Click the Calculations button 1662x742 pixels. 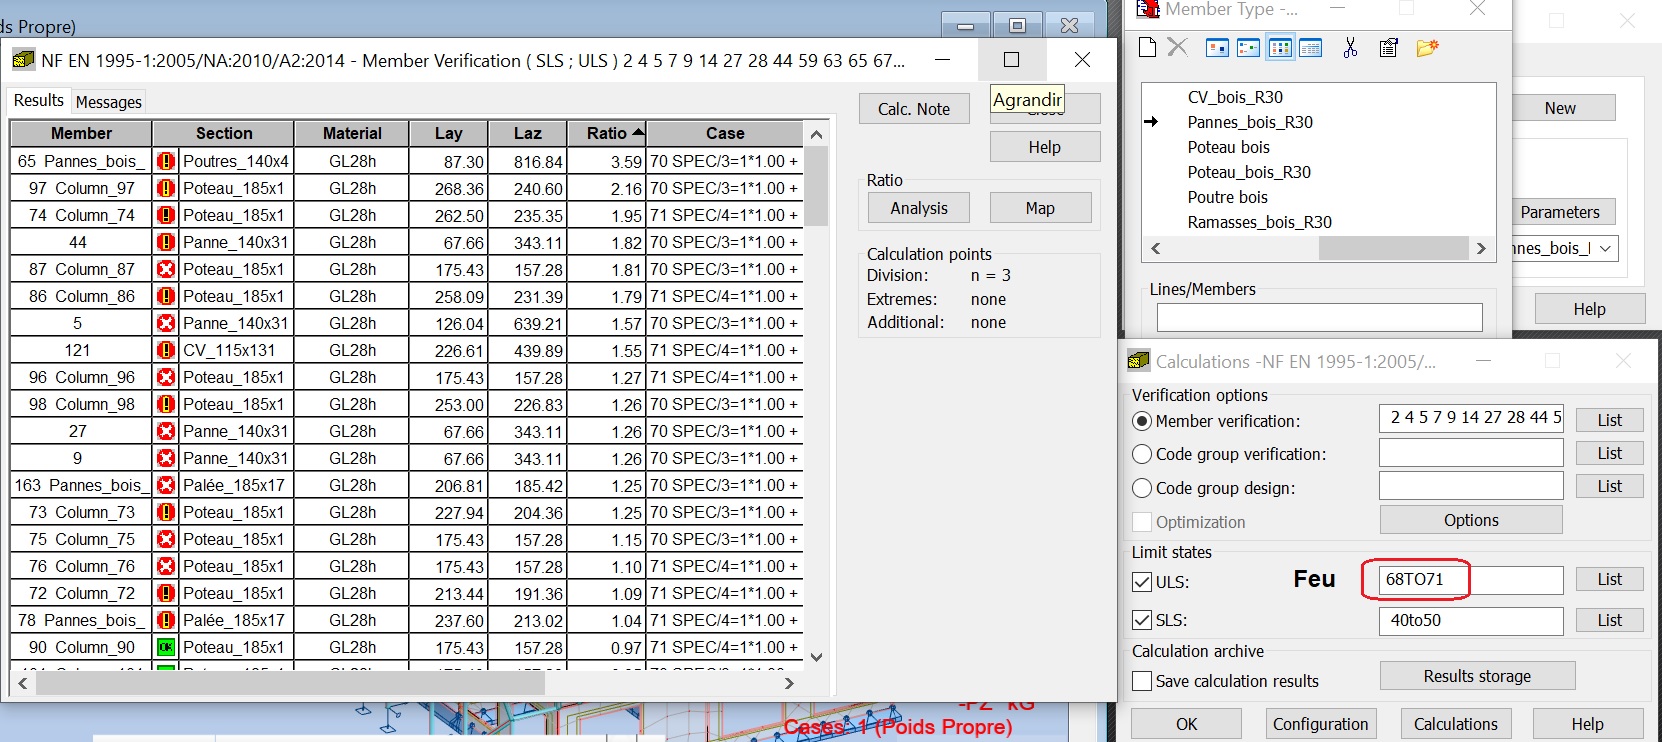click(x=1456, y=724)
